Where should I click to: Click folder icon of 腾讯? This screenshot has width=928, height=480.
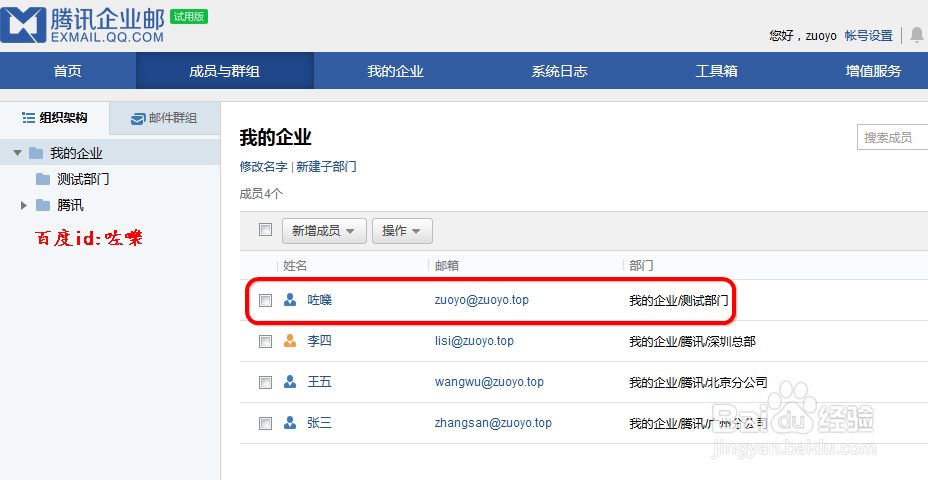(43, 205)
